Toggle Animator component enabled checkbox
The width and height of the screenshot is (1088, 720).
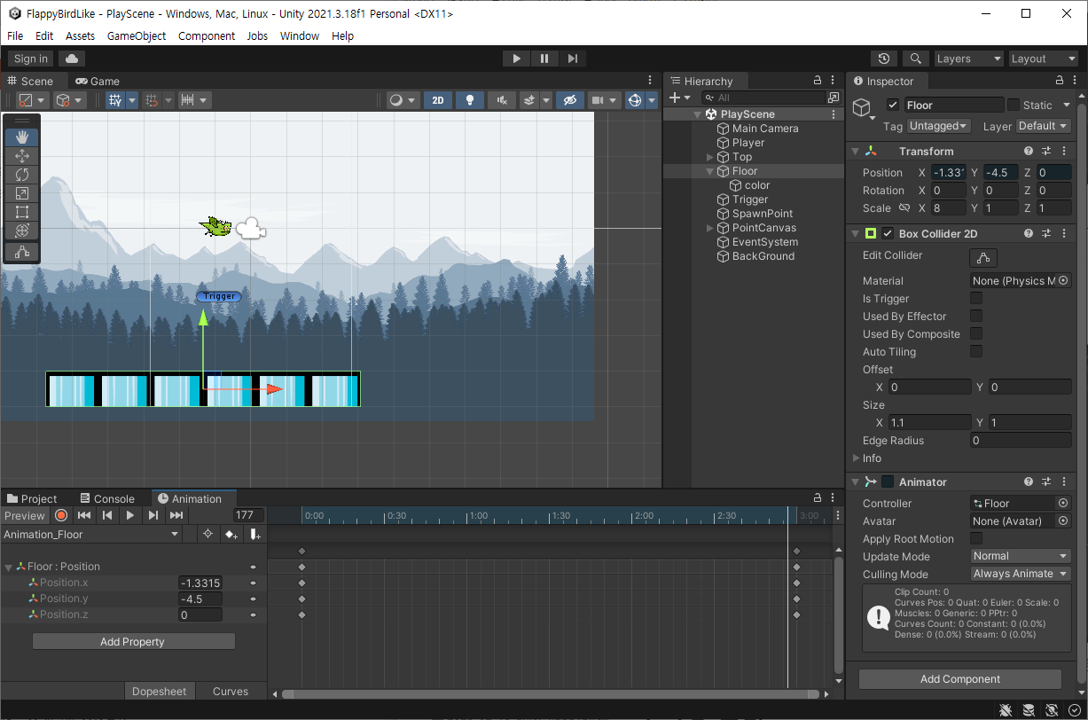(887, 482)
